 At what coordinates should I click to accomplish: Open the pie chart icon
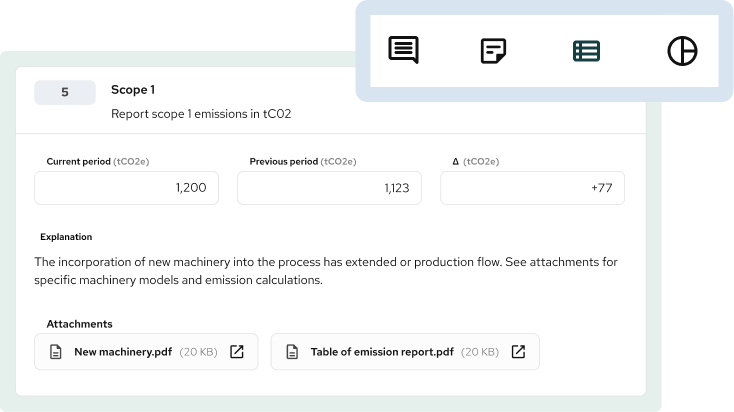coord(681,51)
